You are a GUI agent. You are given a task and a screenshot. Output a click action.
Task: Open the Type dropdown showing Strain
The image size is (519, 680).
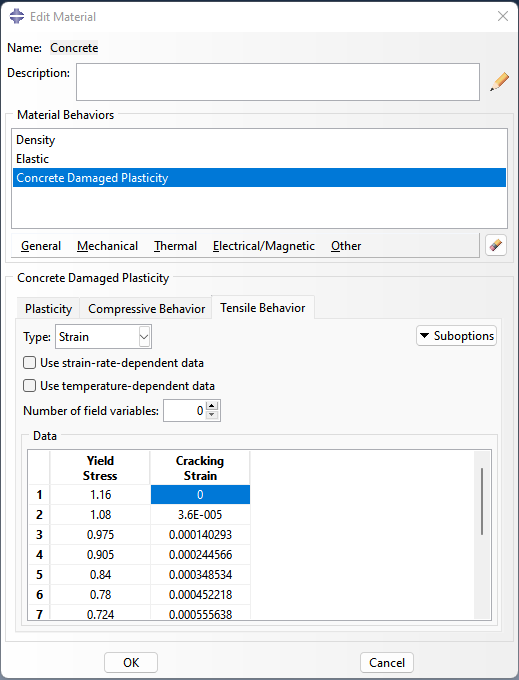(x=103, y=337)
